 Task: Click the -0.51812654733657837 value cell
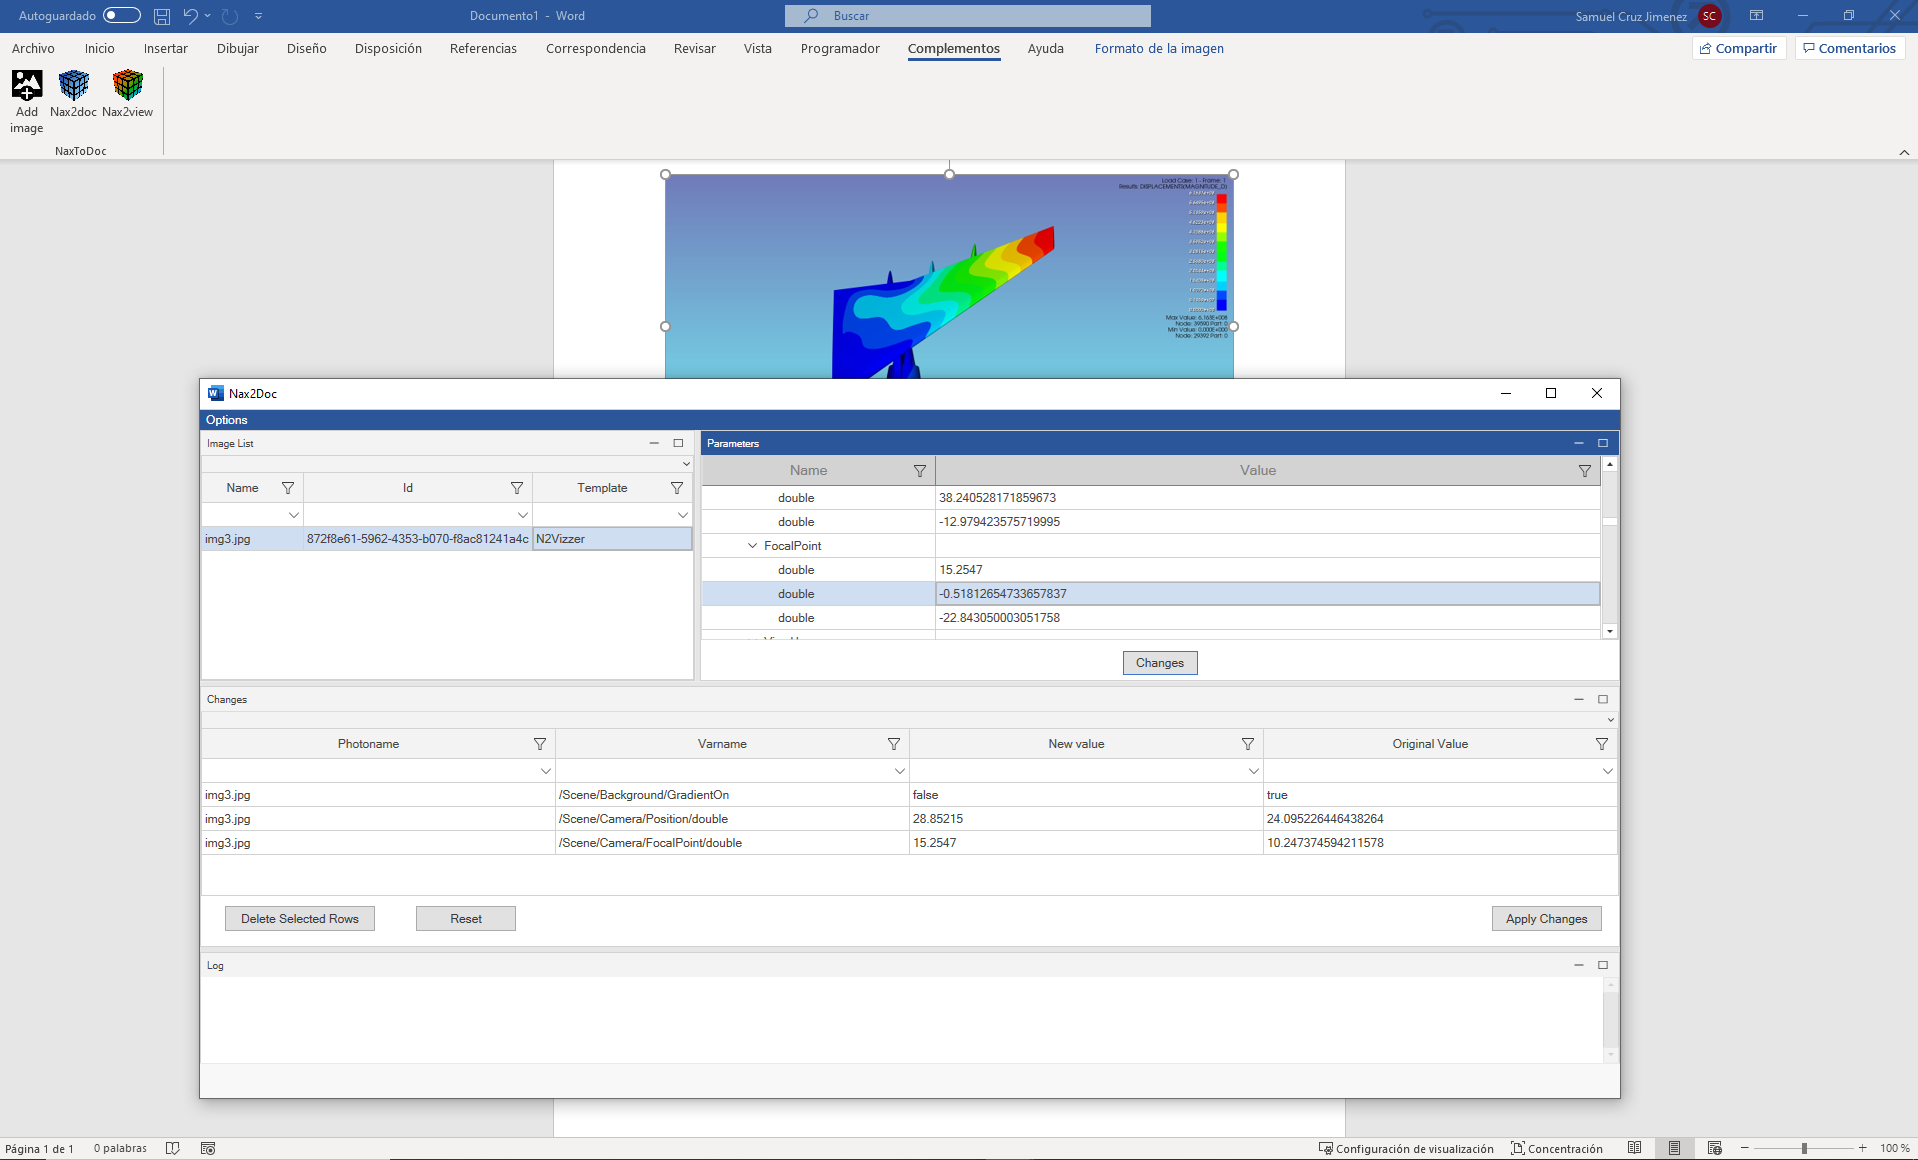pyautogui.click(x=1267, y=594)
